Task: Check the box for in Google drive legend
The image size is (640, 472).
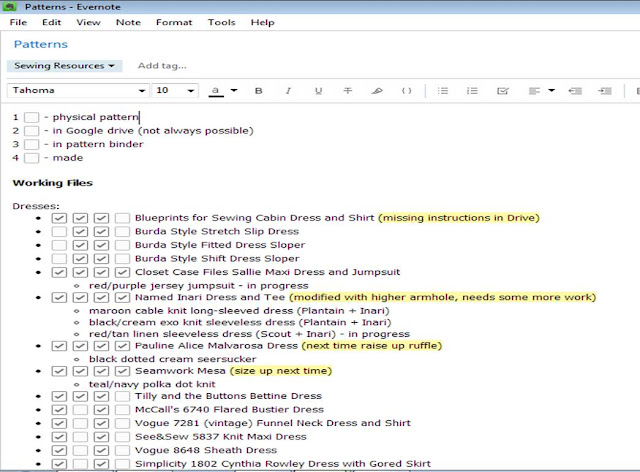Action: [31, 131]
